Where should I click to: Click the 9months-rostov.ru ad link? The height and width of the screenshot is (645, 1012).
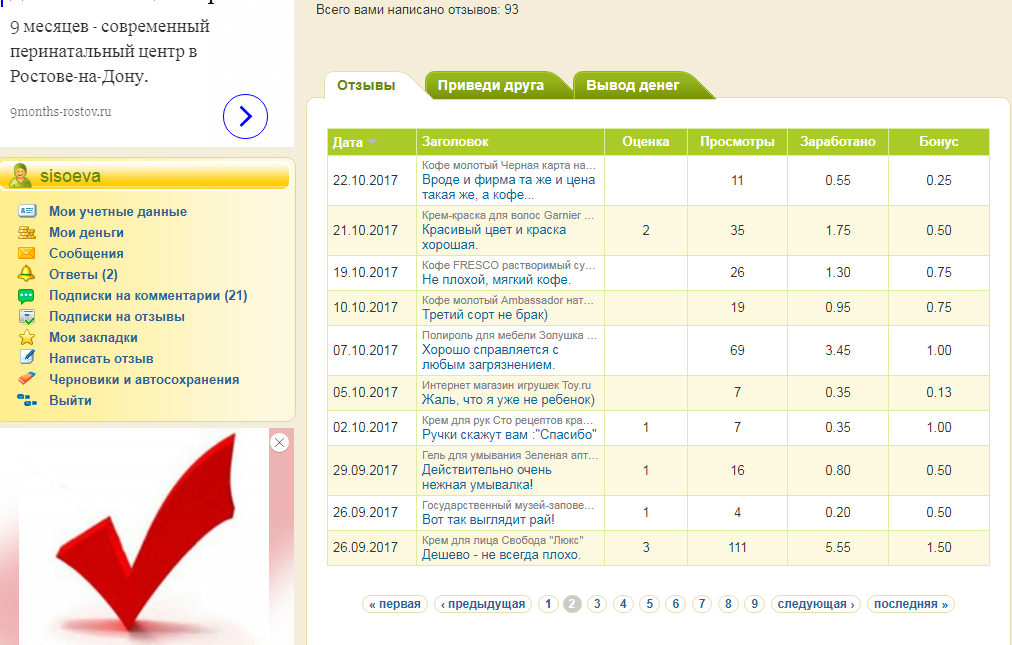click(x=61, y=112)
